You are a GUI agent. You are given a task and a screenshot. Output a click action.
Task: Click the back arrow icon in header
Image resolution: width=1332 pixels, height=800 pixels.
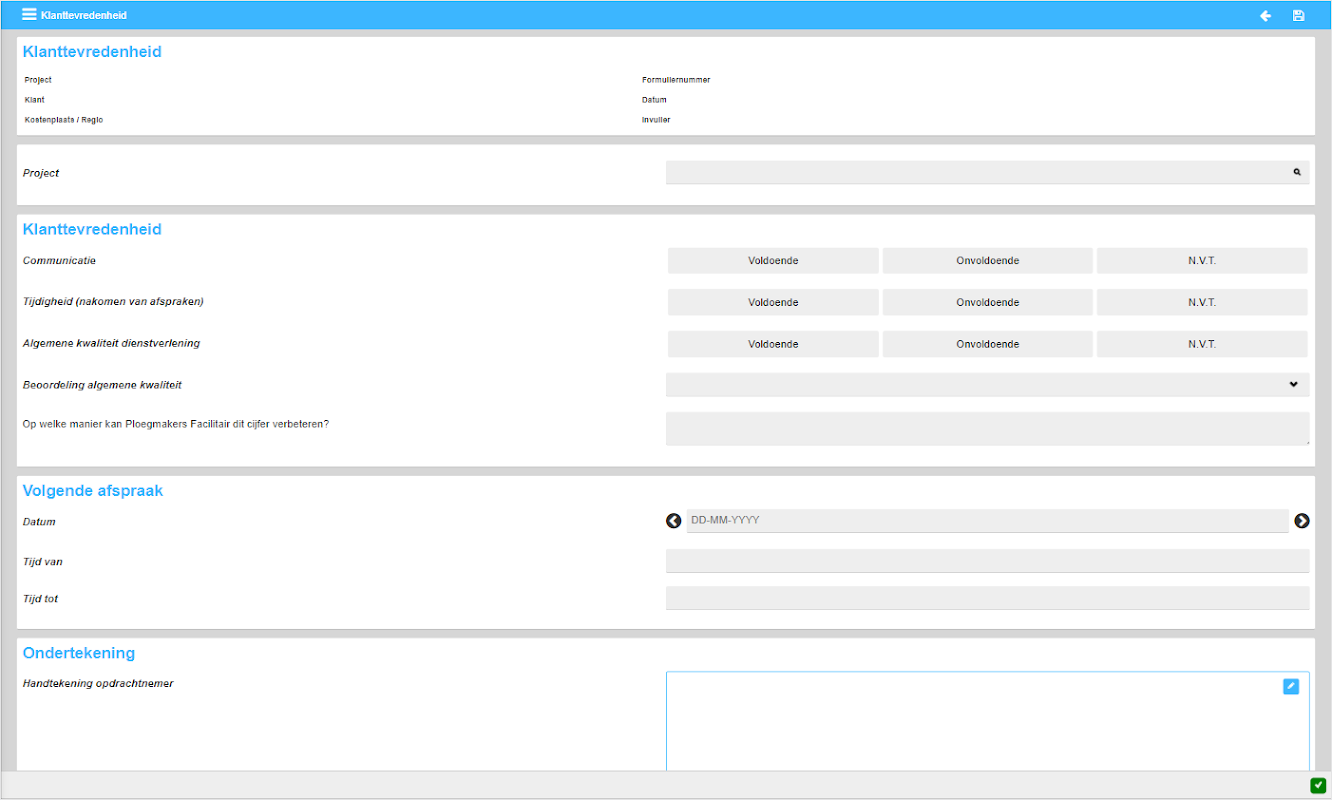(1265, 16)
